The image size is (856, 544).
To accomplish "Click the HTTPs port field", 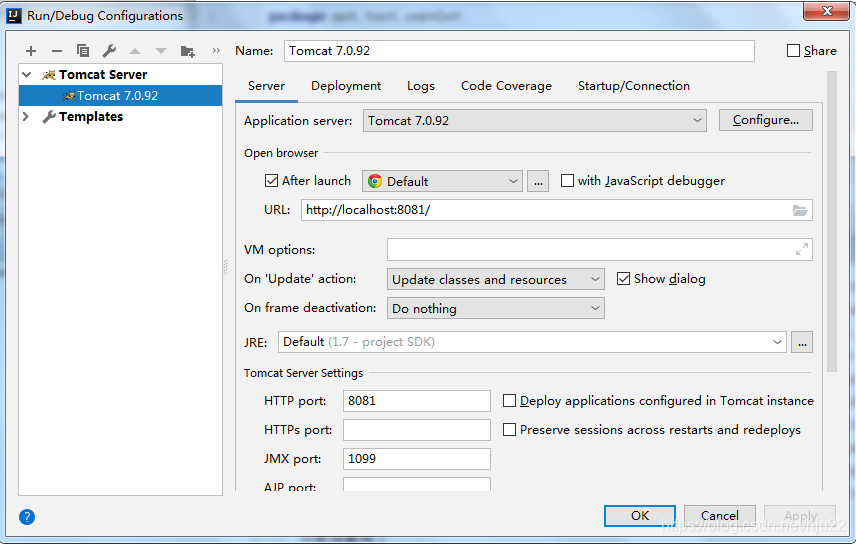I will click(x=417, y=430).
